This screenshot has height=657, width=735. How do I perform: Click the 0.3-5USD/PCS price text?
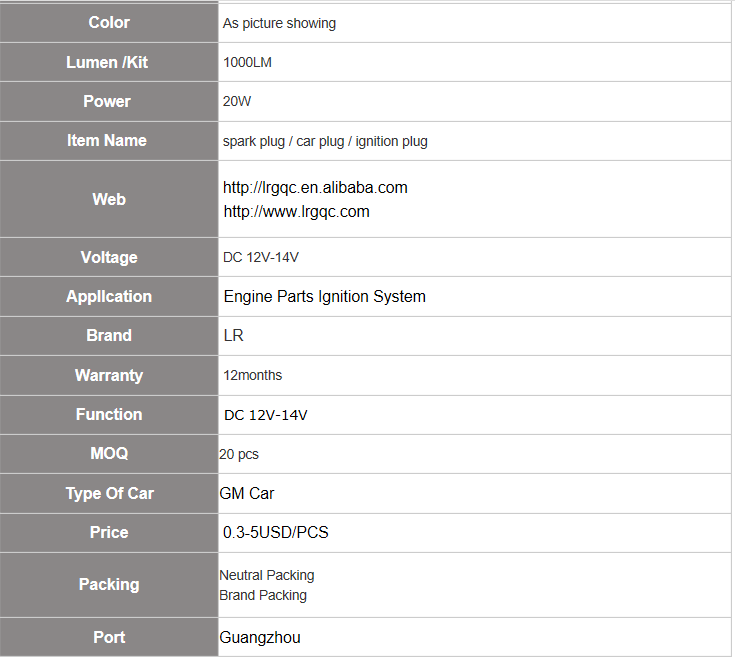[x=276, y=533]
